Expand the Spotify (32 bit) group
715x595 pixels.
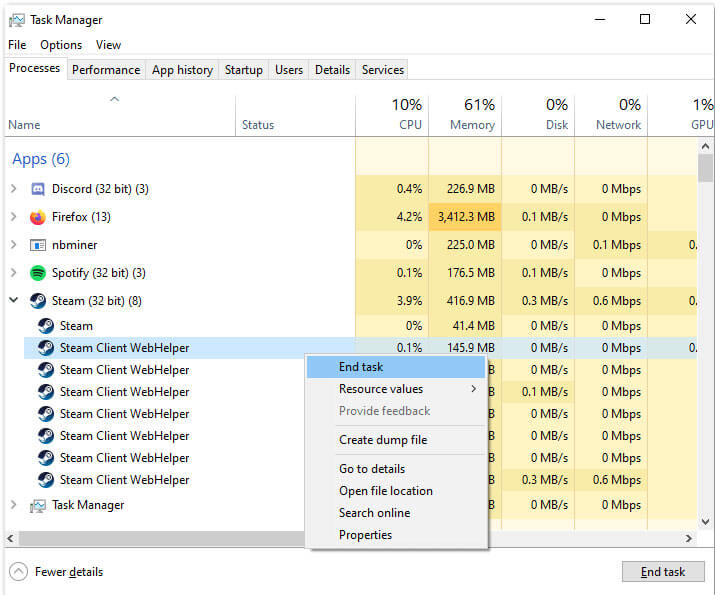pos(13,273)
